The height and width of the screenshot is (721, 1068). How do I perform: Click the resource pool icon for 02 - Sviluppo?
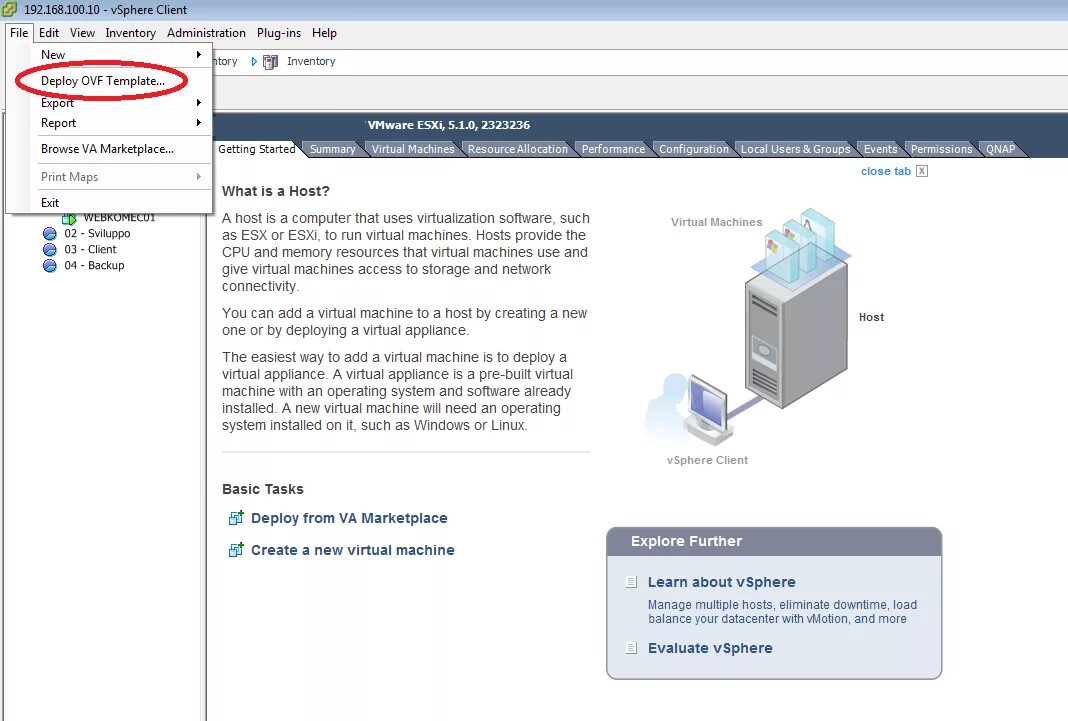click(x=50, y=234)
